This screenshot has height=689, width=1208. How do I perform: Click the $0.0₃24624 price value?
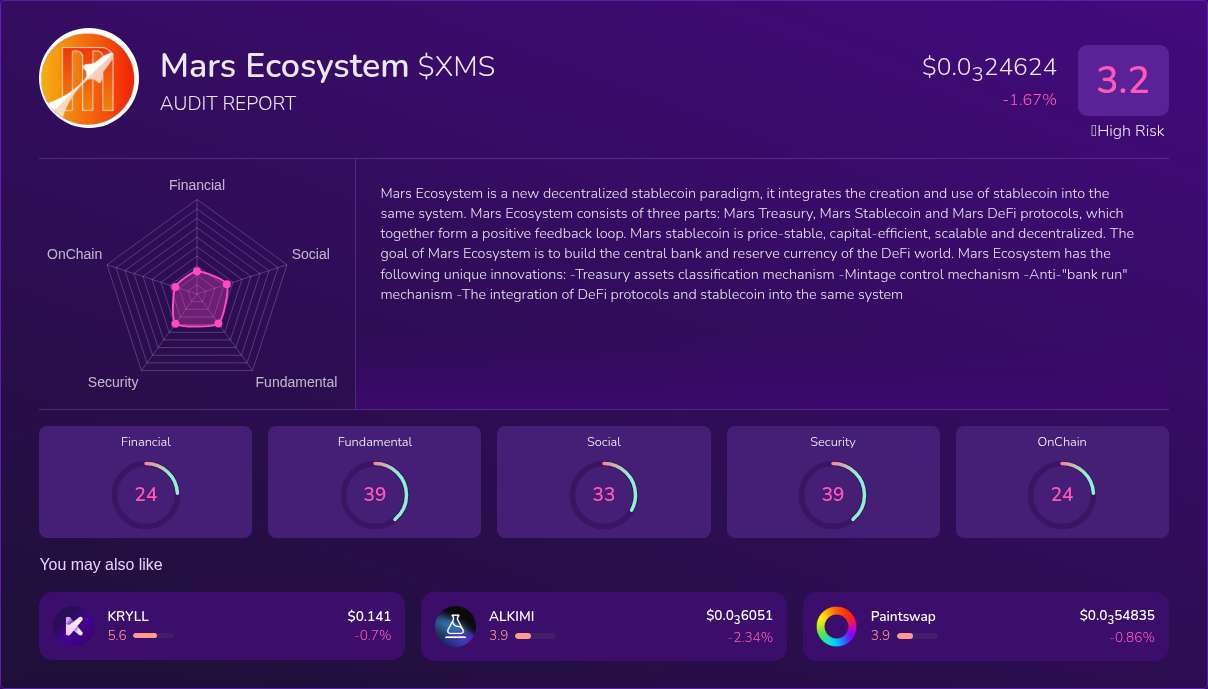coord(989,68)
